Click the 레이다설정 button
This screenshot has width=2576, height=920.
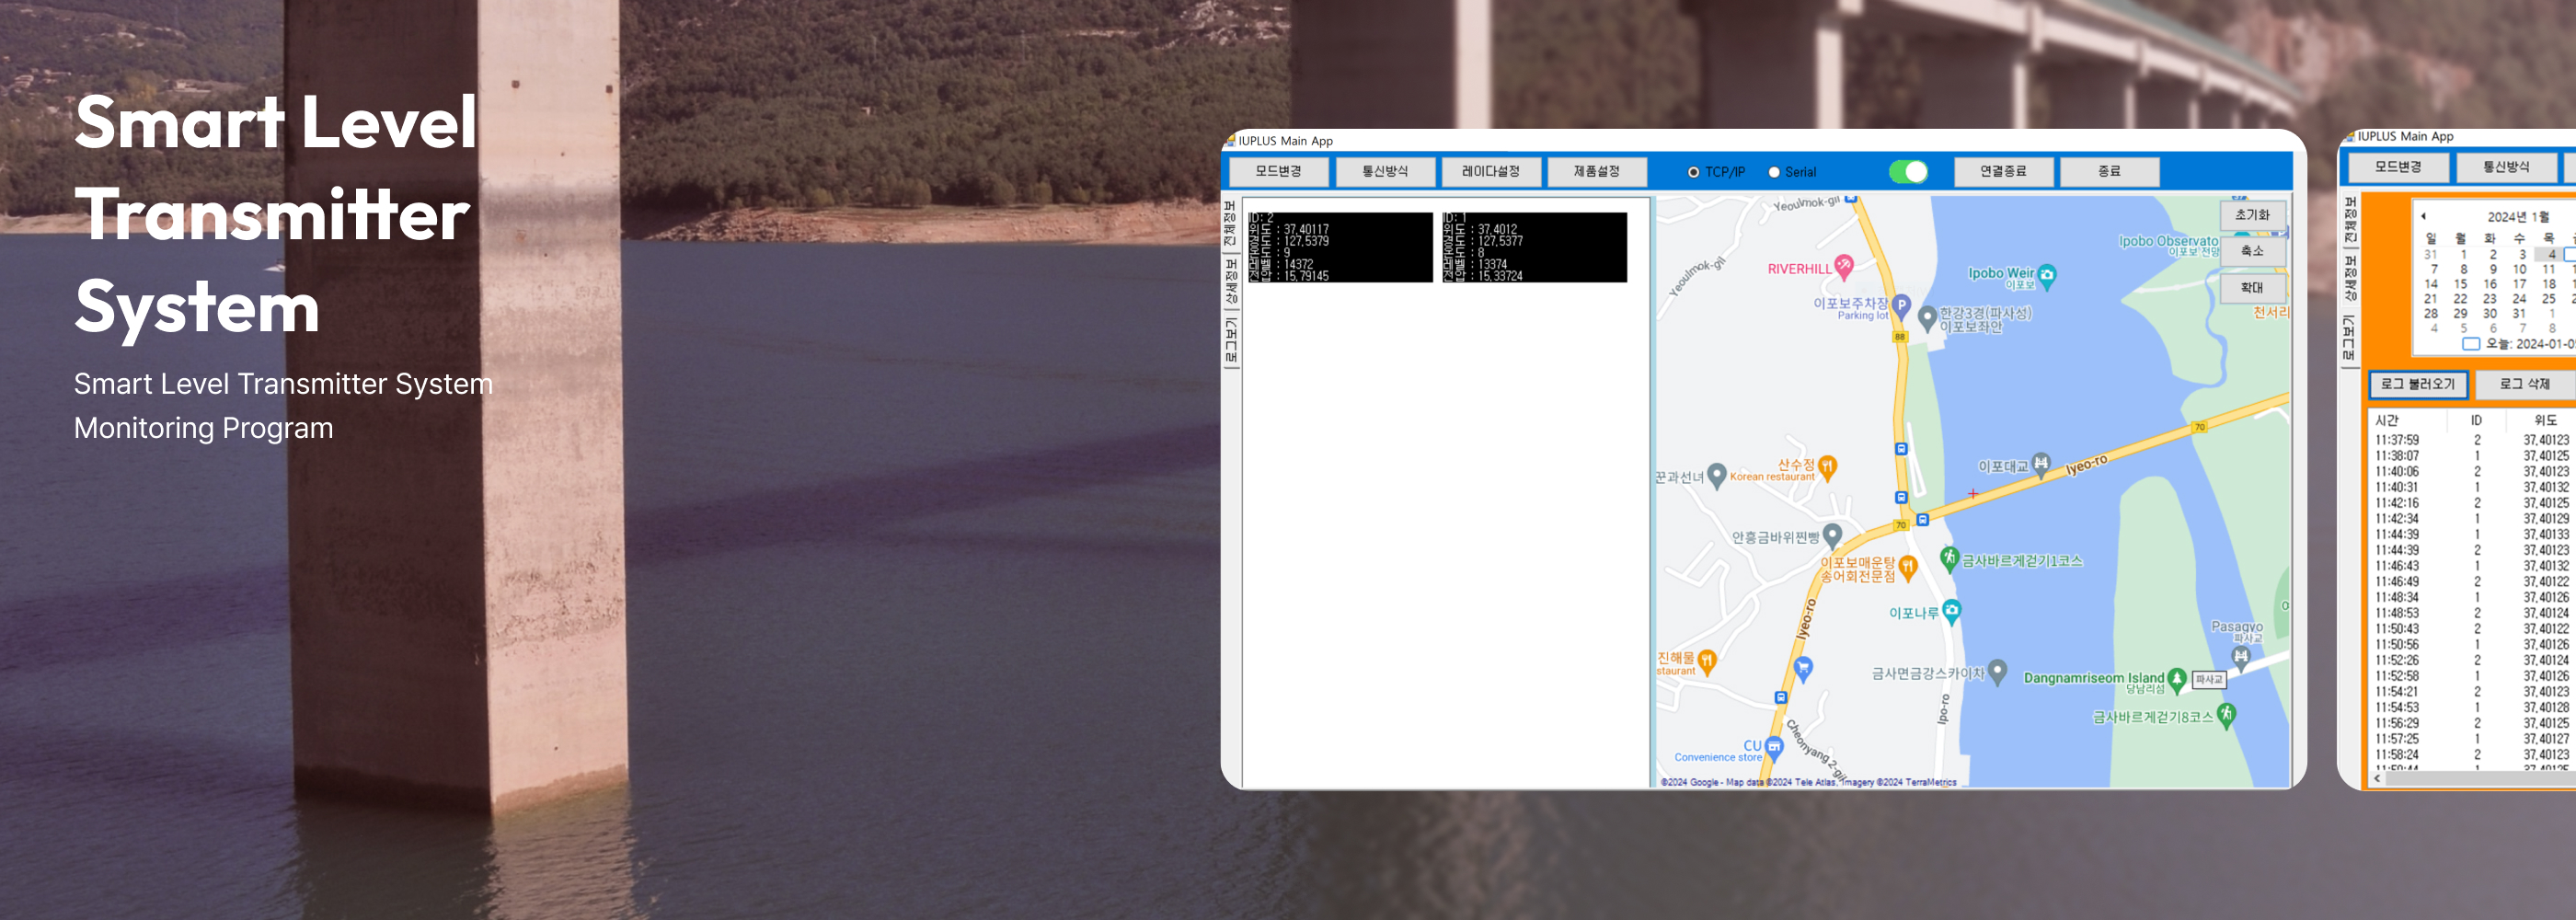pos(1490,171)
